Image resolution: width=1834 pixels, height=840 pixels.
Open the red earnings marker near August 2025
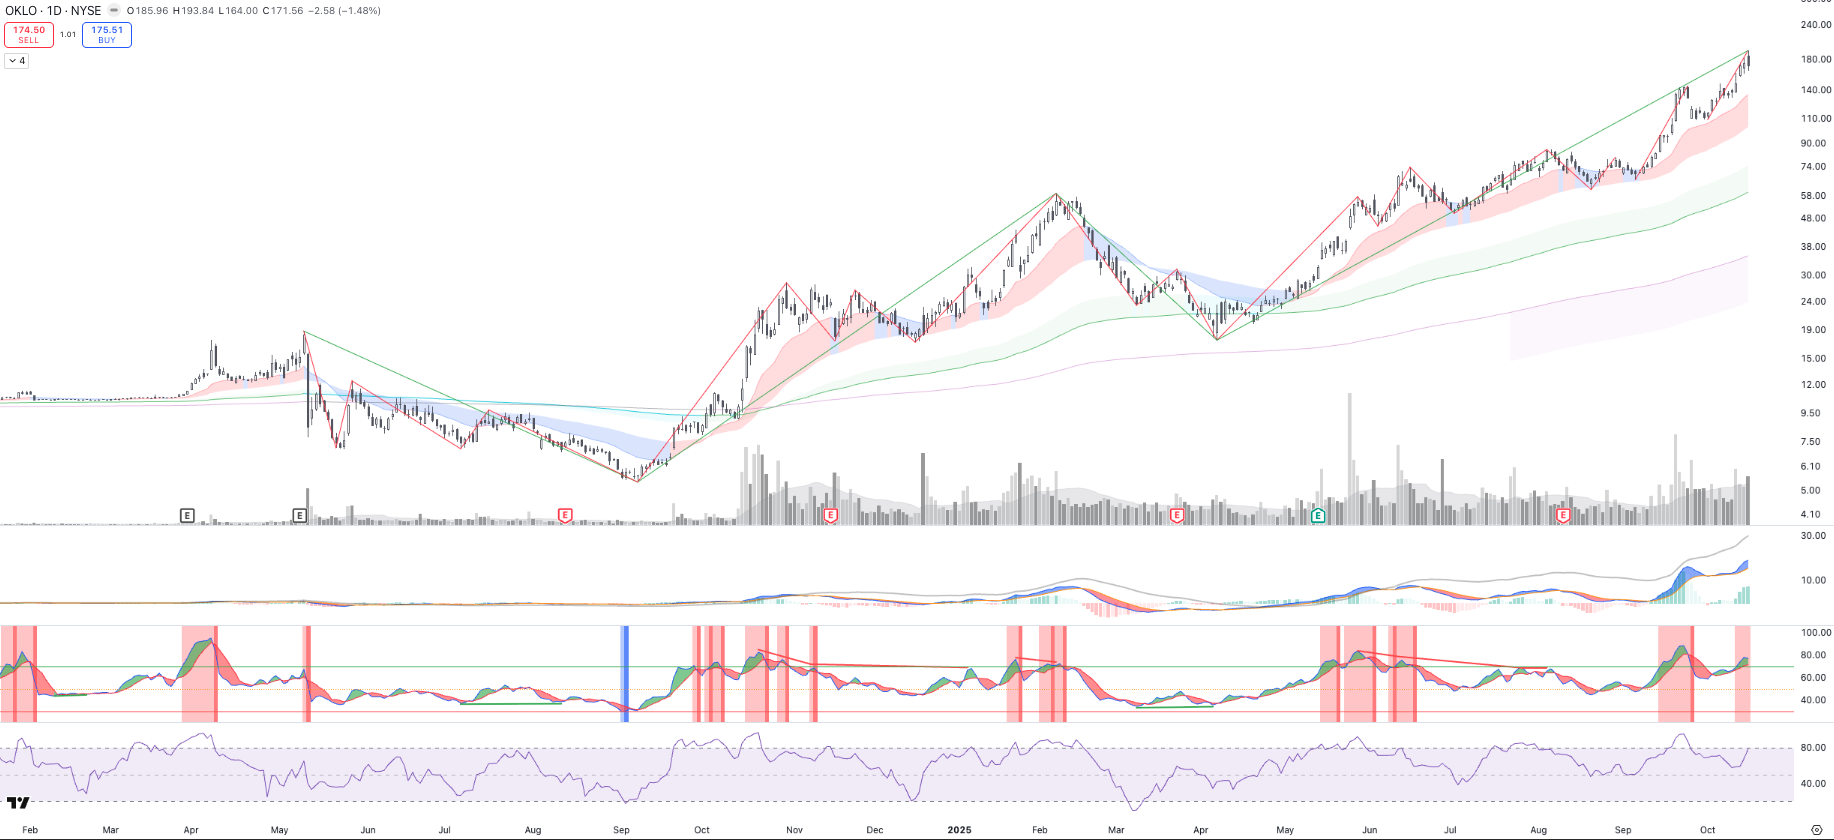(x=1563, y=516)
